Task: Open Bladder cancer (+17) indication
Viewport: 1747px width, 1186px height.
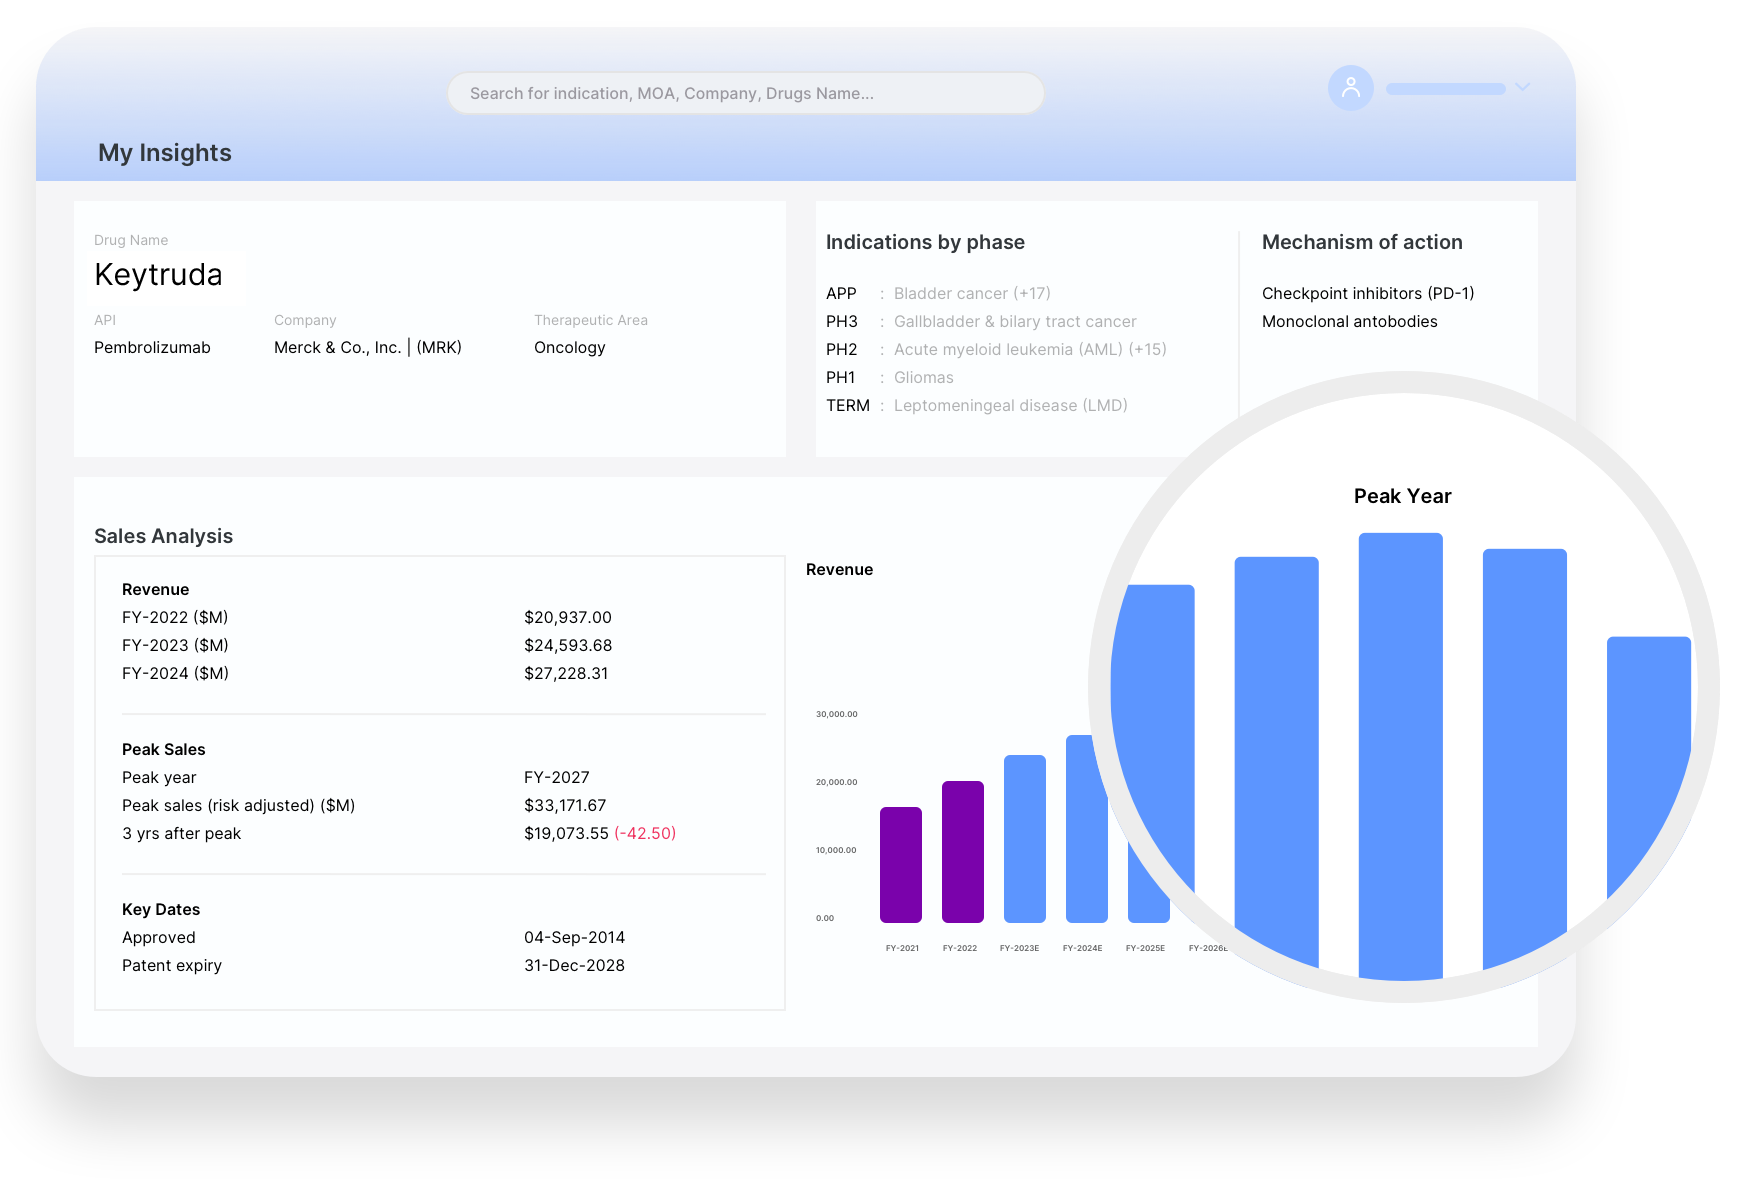Action: tap(972, 293)
